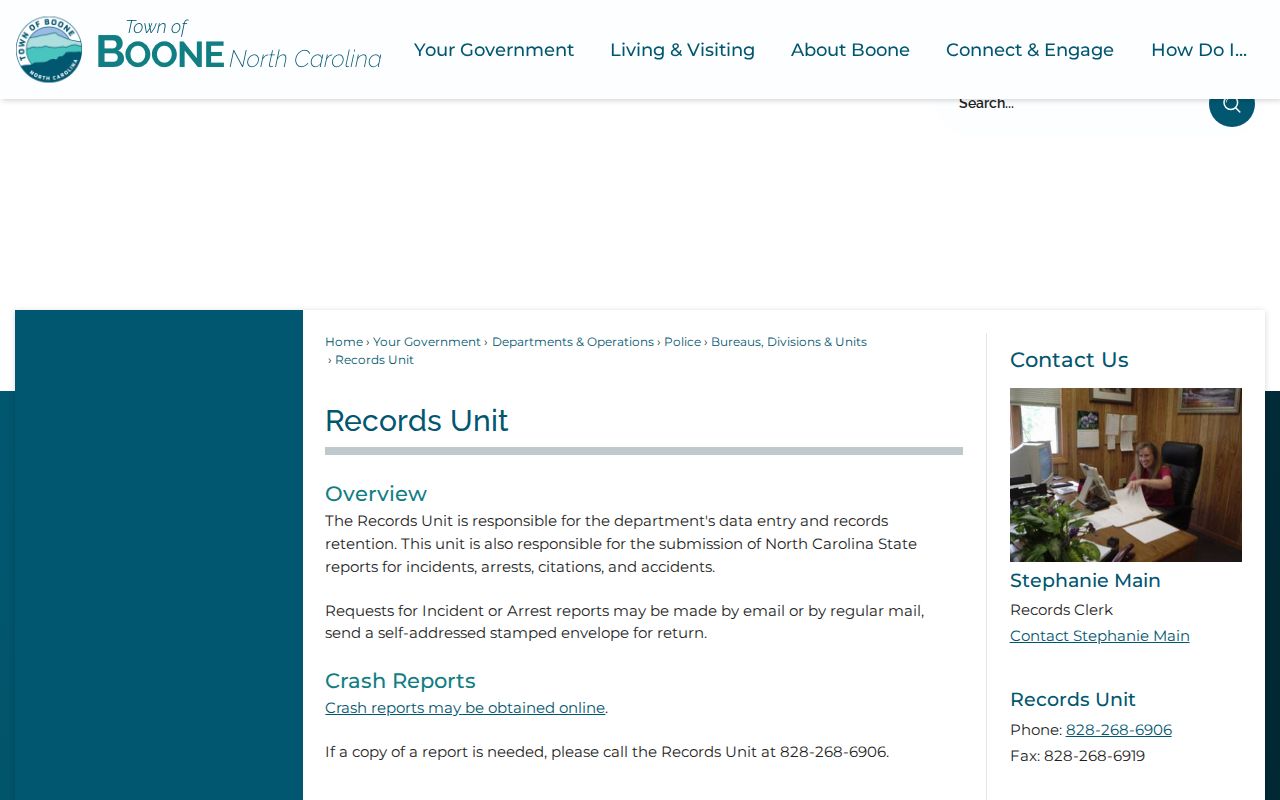
Task: Open the How Do I... menu
Action: pos(1199,50)
